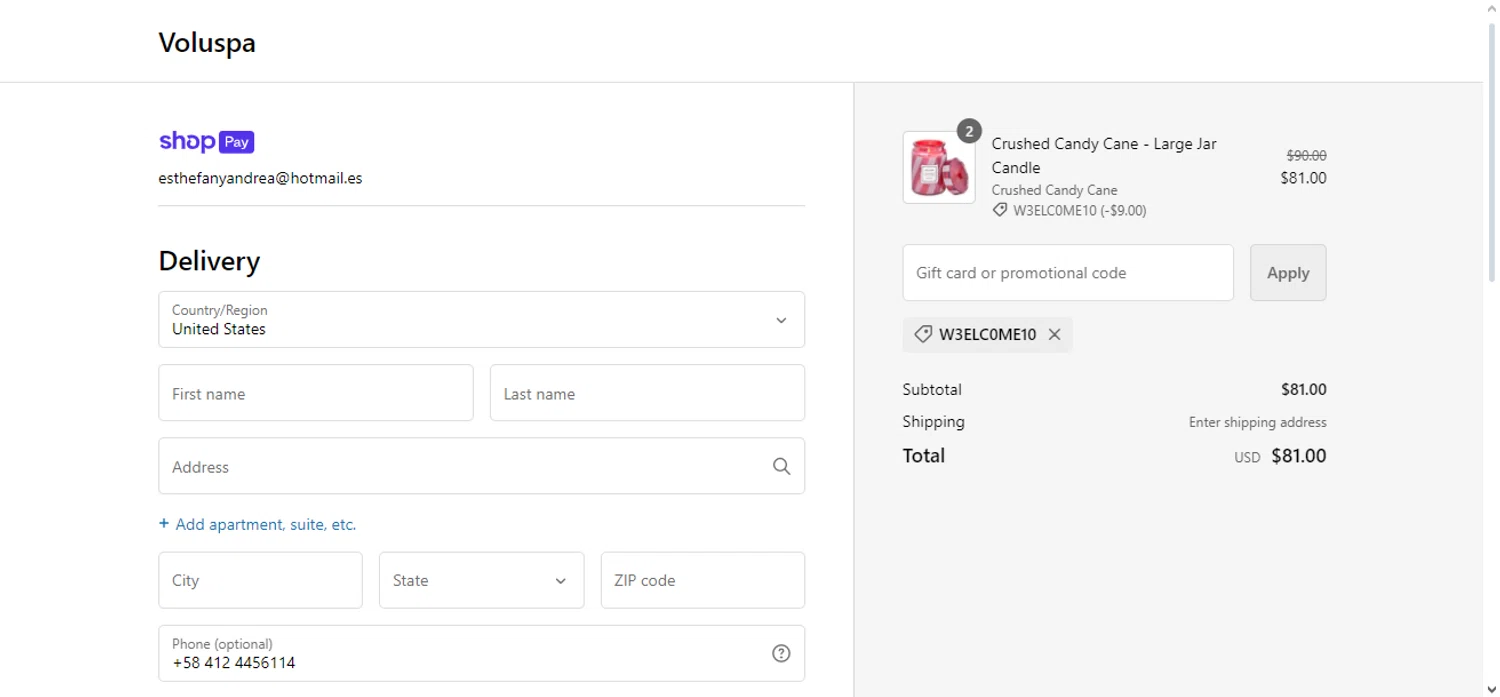The height and width of the screenshot is (697, 1500).
Task: Open the Country/Region dropdown
Action: (x=481, y=320)
